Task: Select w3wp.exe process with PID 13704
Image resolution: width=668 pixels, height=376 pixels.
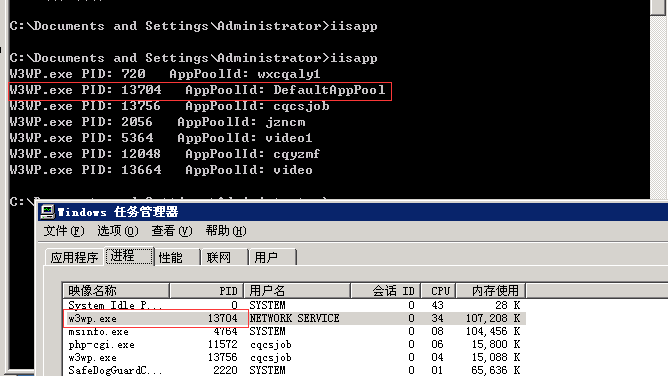Action: tap(294, 319)
